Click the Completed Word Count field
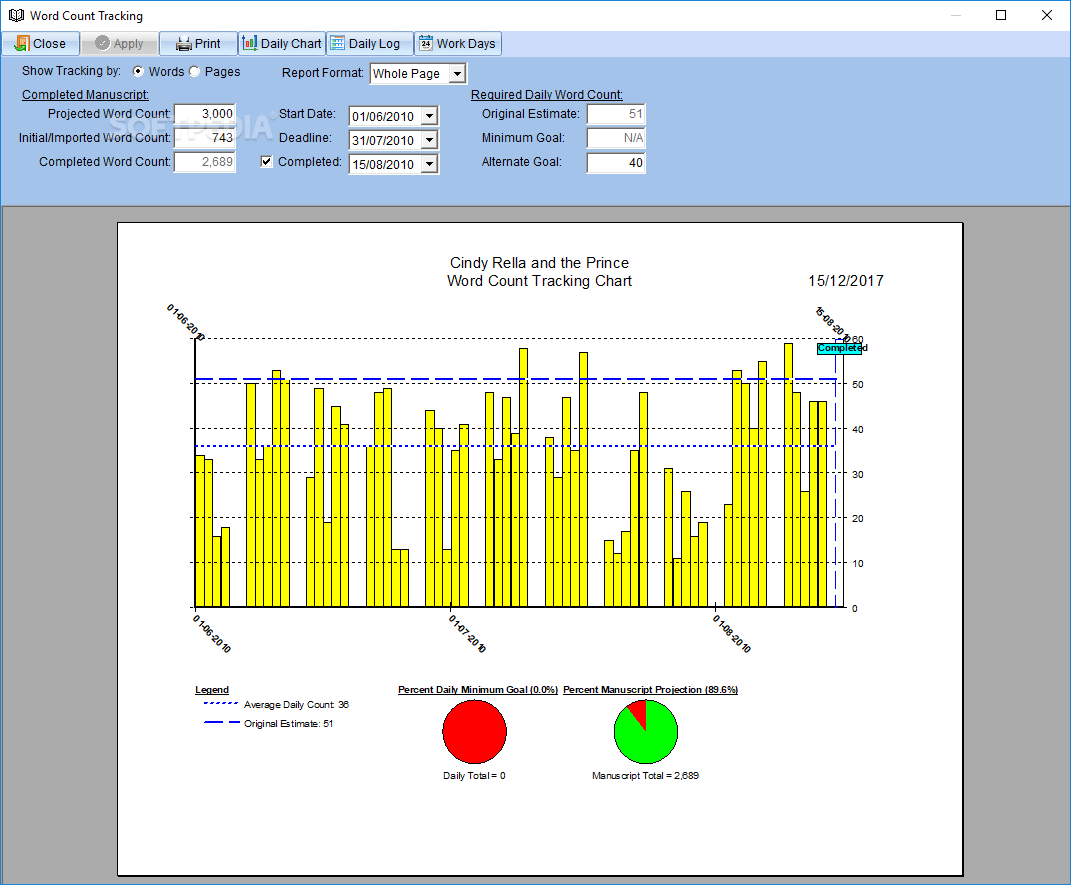The width and height of the screenshot is (1071, 885). click(x=204, y=162)
